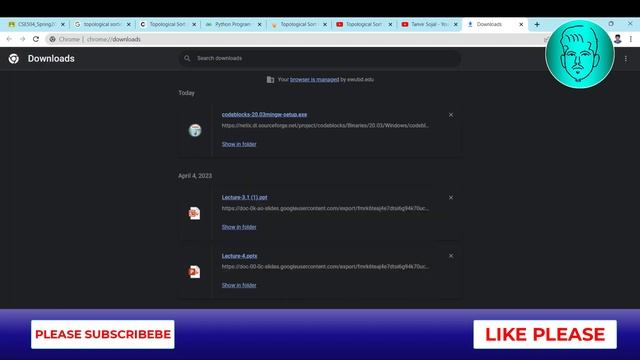Screen dimensions: 640x360
Task: Click the Lecture-4.pptx file icon
Action: 194,272
